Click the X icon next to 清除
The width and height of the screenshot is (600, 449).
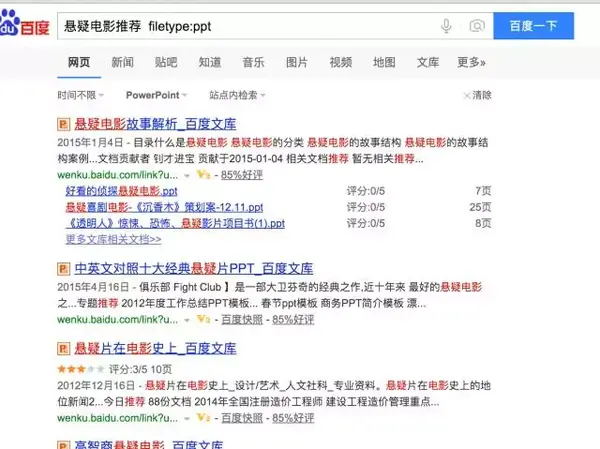pyautogui.click(x=467, y=95)
